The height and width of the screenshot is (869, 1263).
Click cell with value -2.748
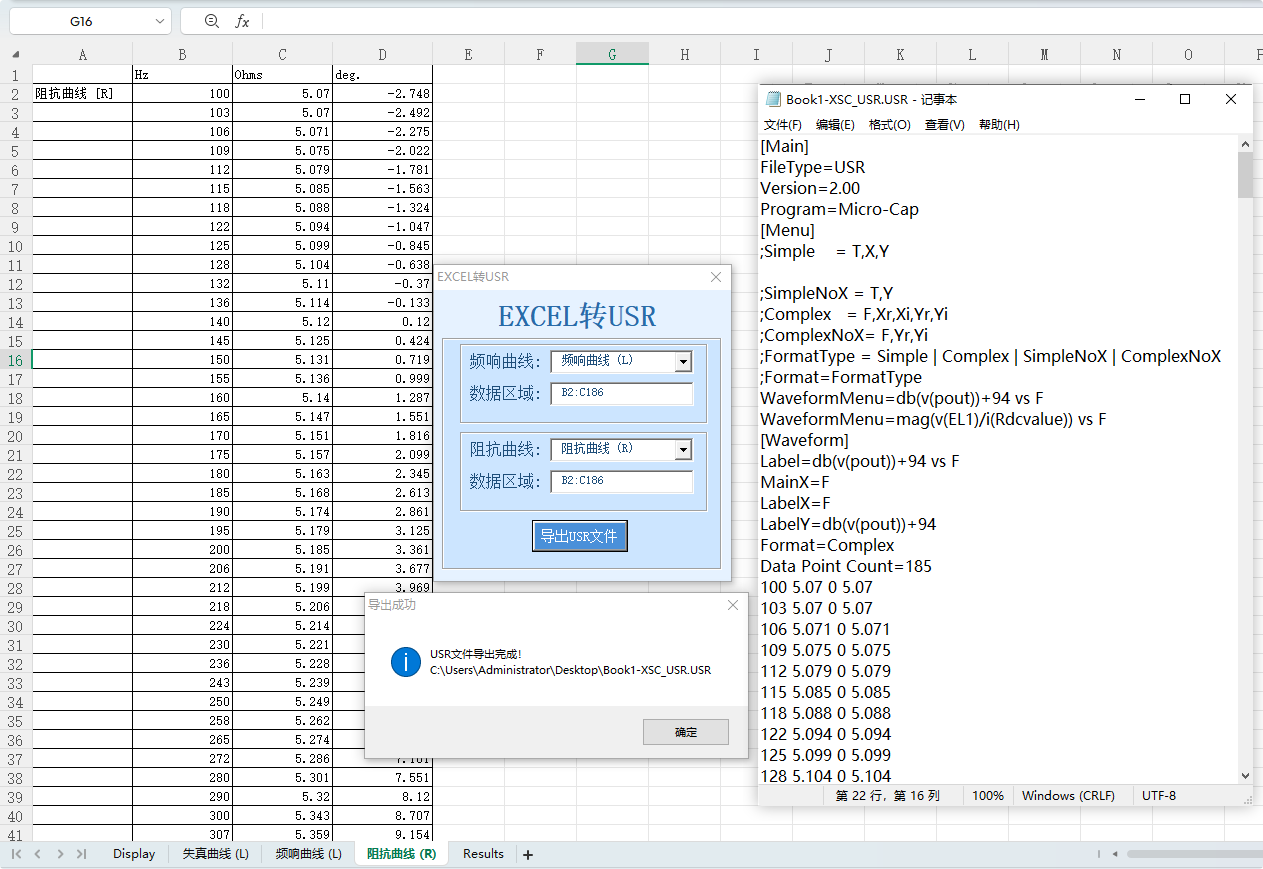coord(382,94)
